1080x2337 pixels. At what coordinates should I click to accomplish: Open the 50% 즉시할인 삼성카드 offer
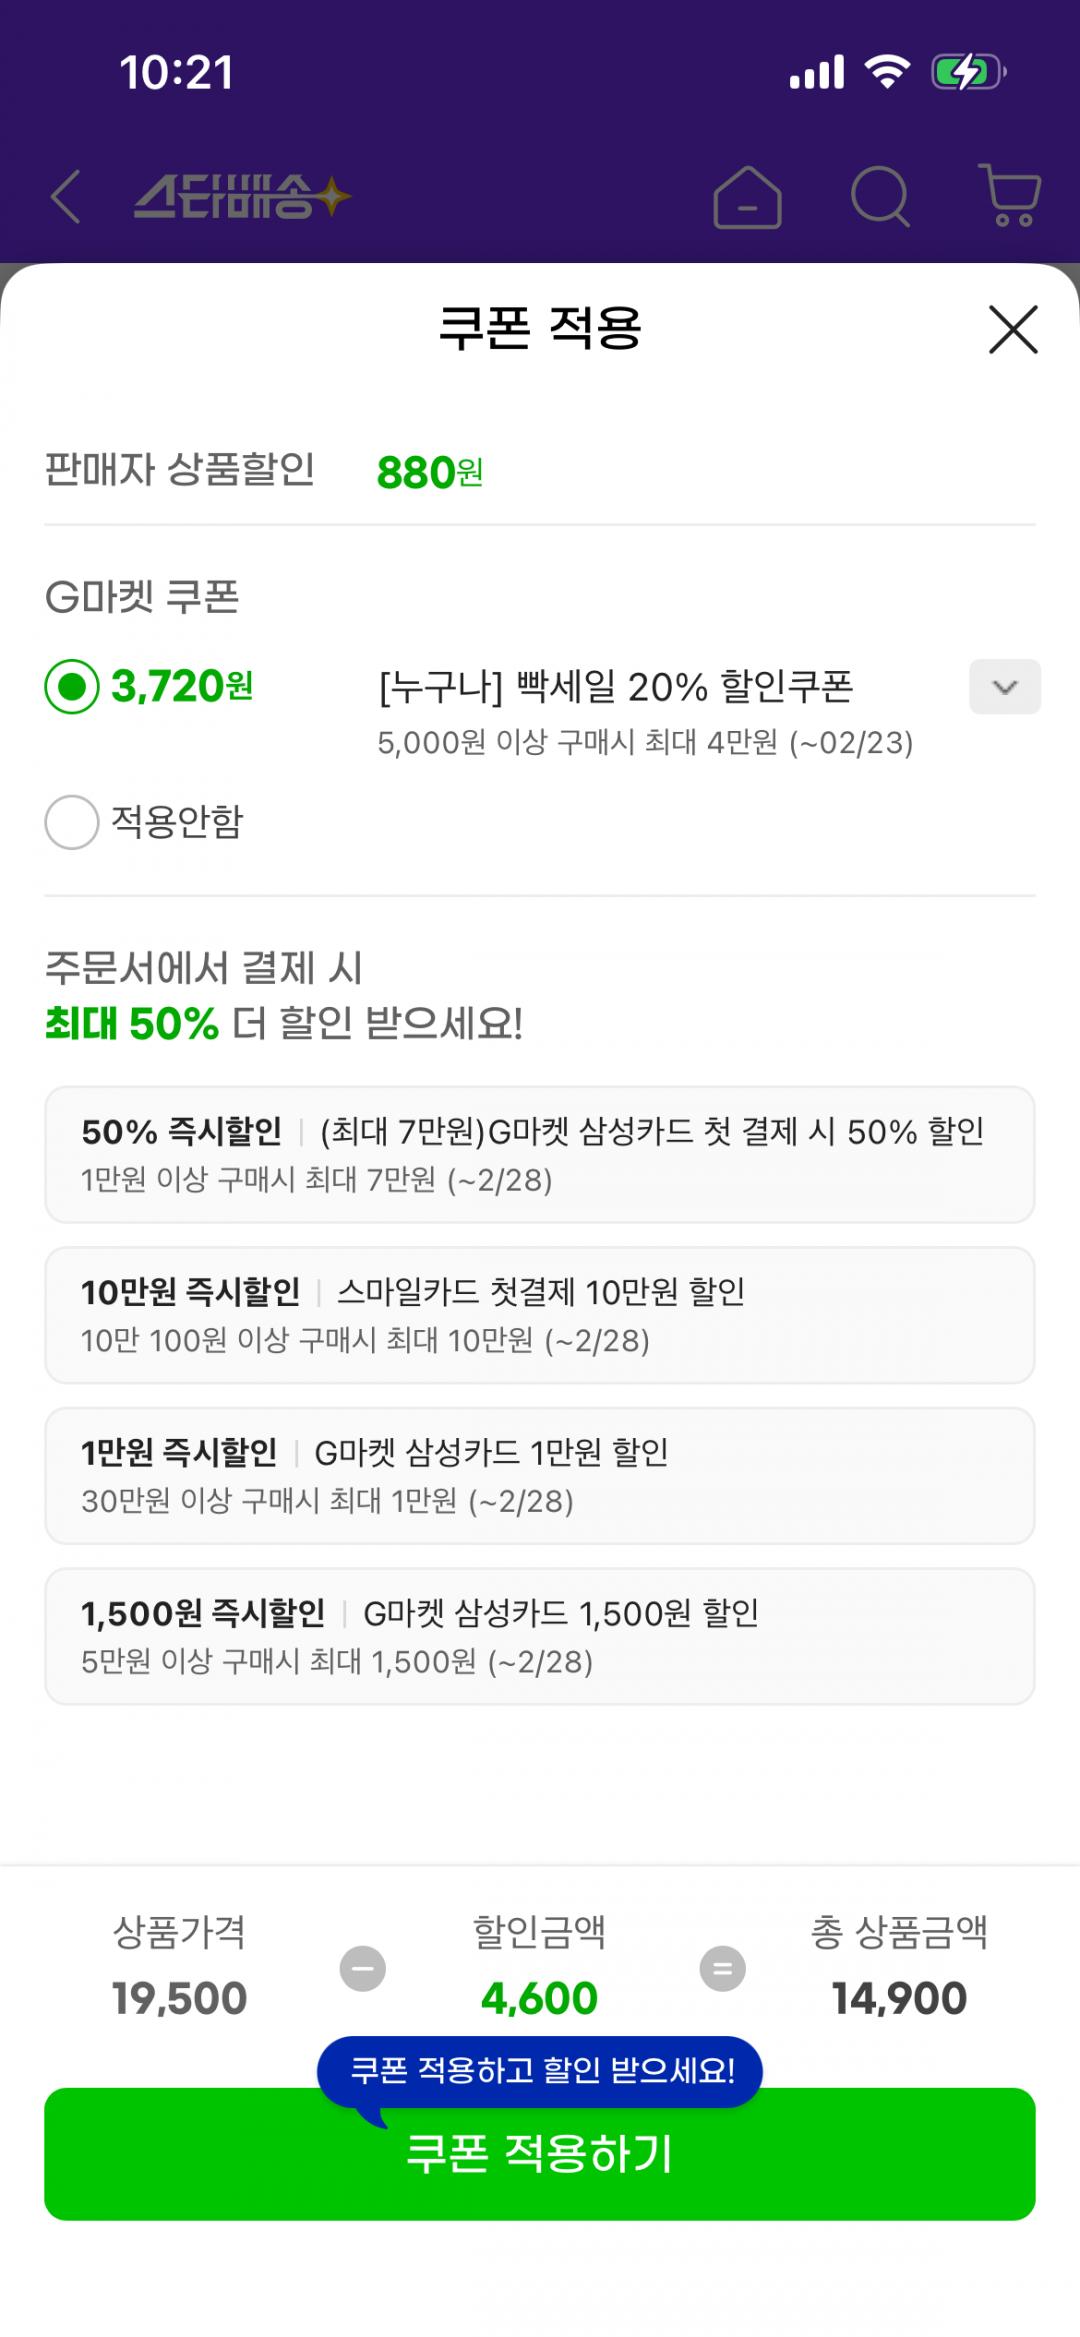tap(540, 1154)
